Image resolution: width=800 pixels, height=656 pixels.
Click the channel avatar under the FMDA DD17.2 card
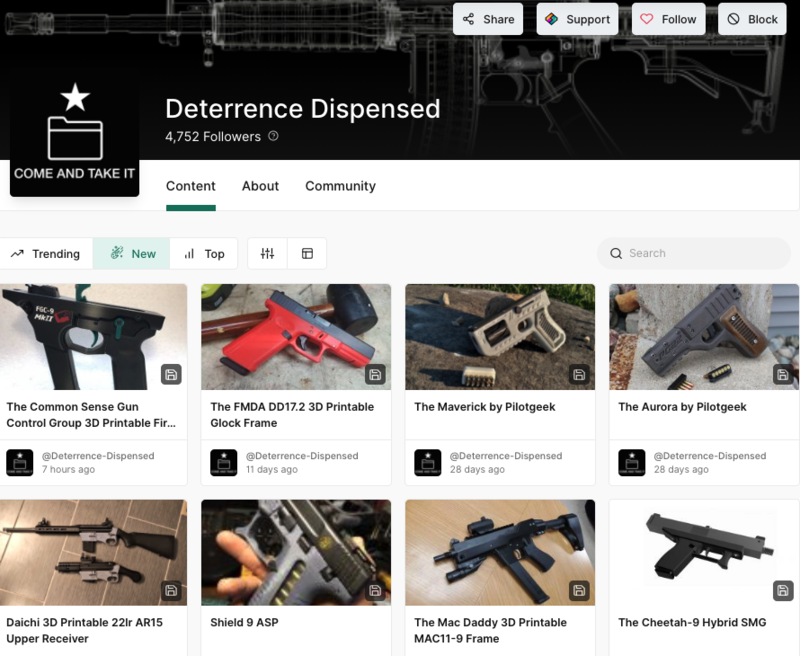coord(224,462)
